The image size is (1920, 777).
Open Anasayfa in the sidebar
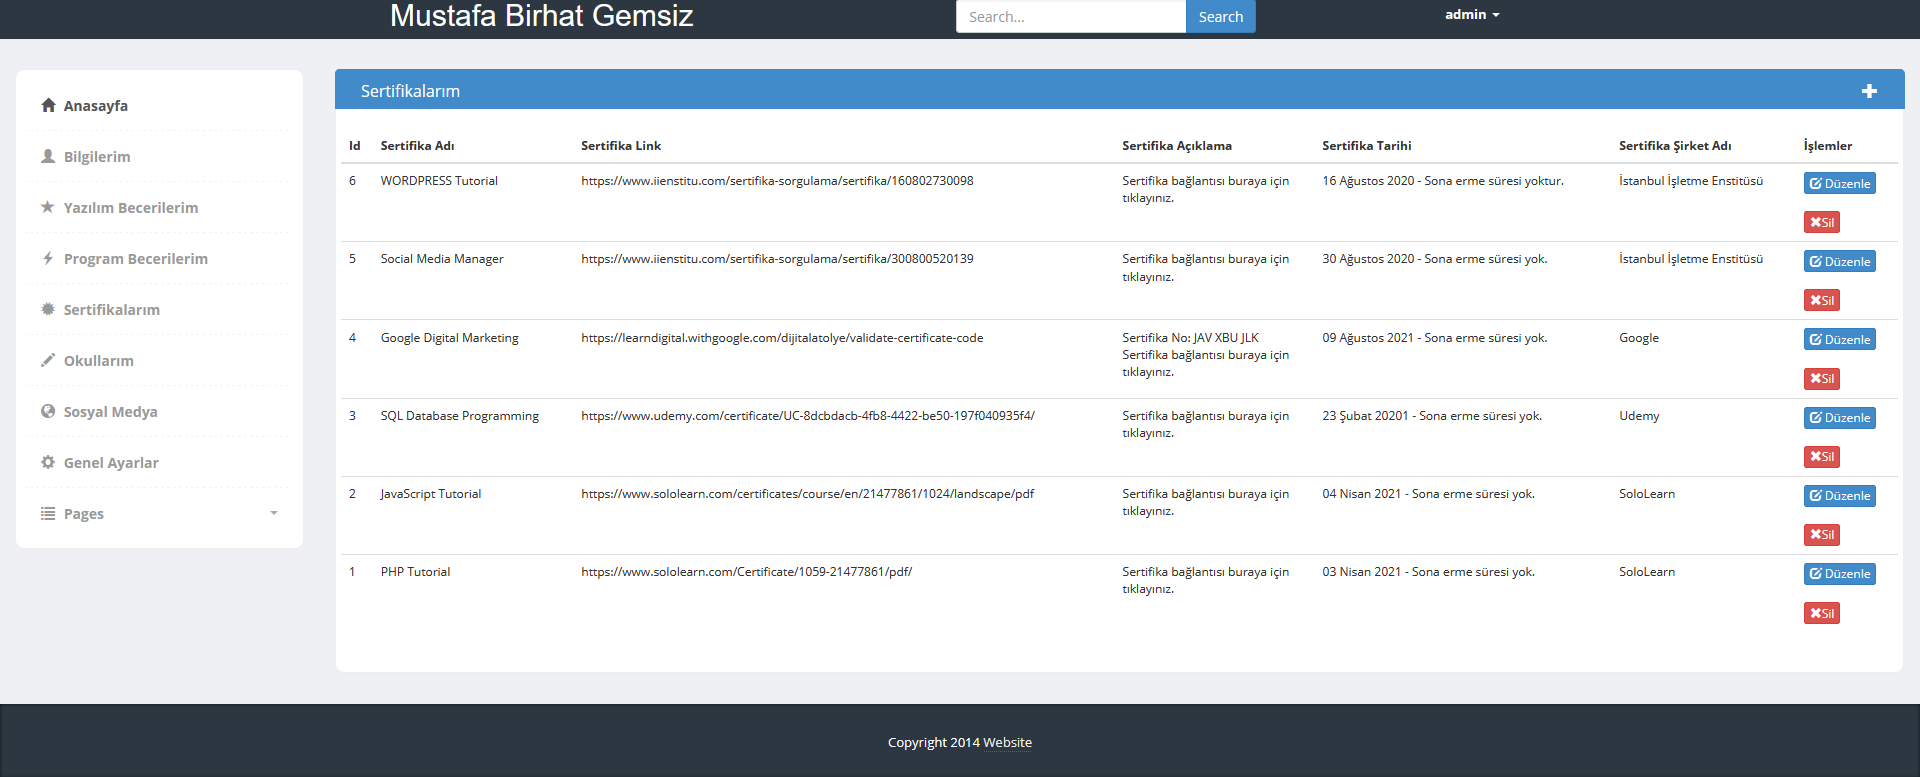[95, 106]
